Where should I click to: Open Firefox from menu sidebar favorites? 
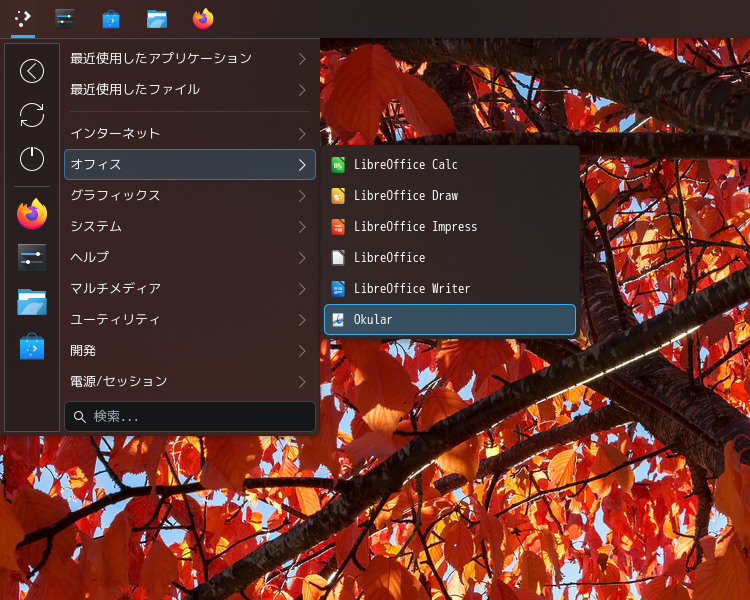(32, 214)
